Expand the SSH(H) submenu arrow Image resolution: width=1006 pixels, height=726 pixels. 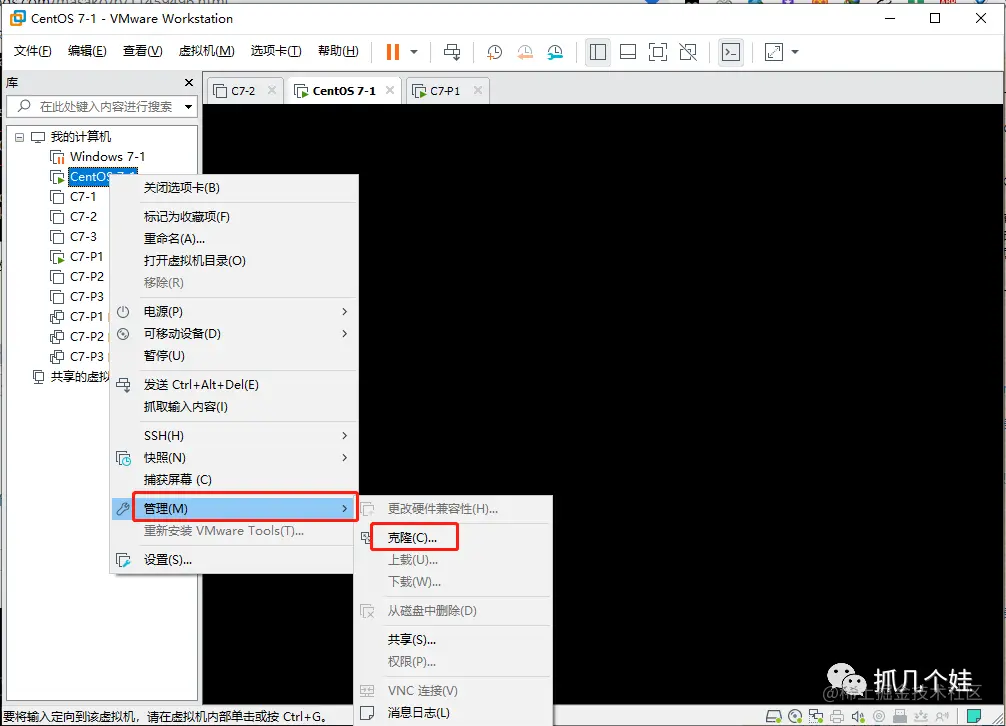pyautogui.click(x=345, y=435)
